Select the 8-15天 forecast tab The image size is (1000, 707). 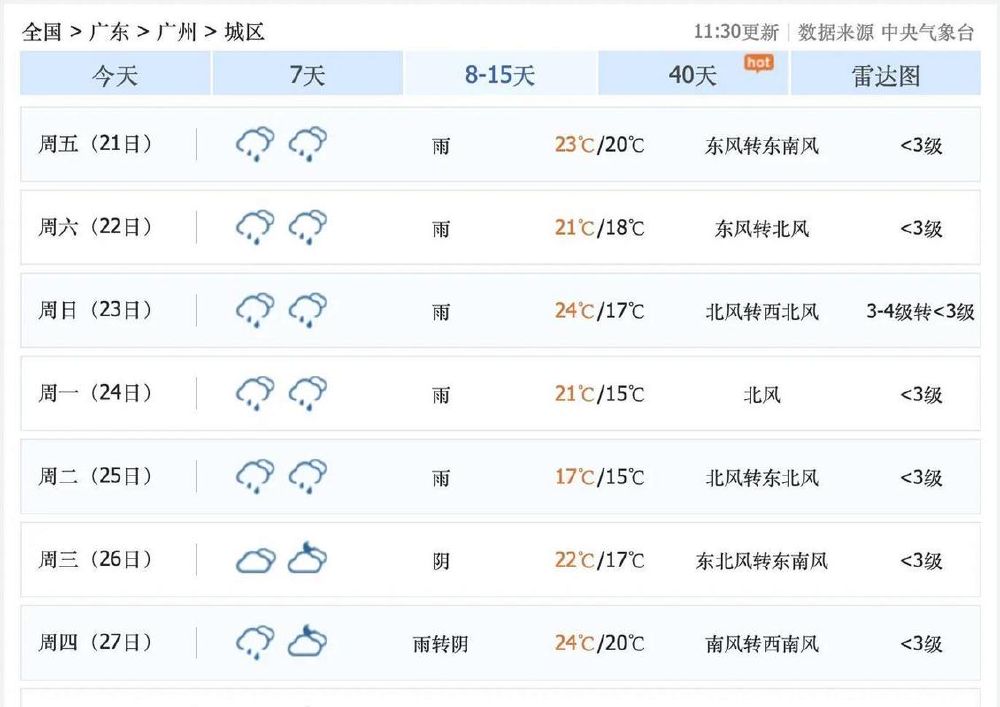(x=500, y=74)
